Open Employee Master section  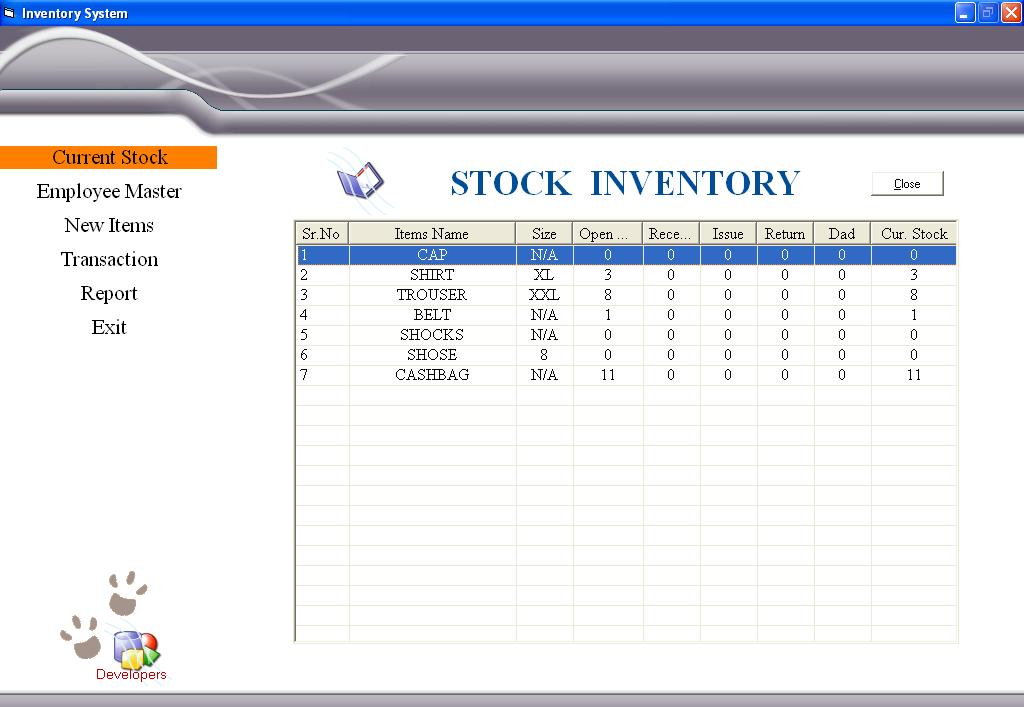(x=109, y=191)
